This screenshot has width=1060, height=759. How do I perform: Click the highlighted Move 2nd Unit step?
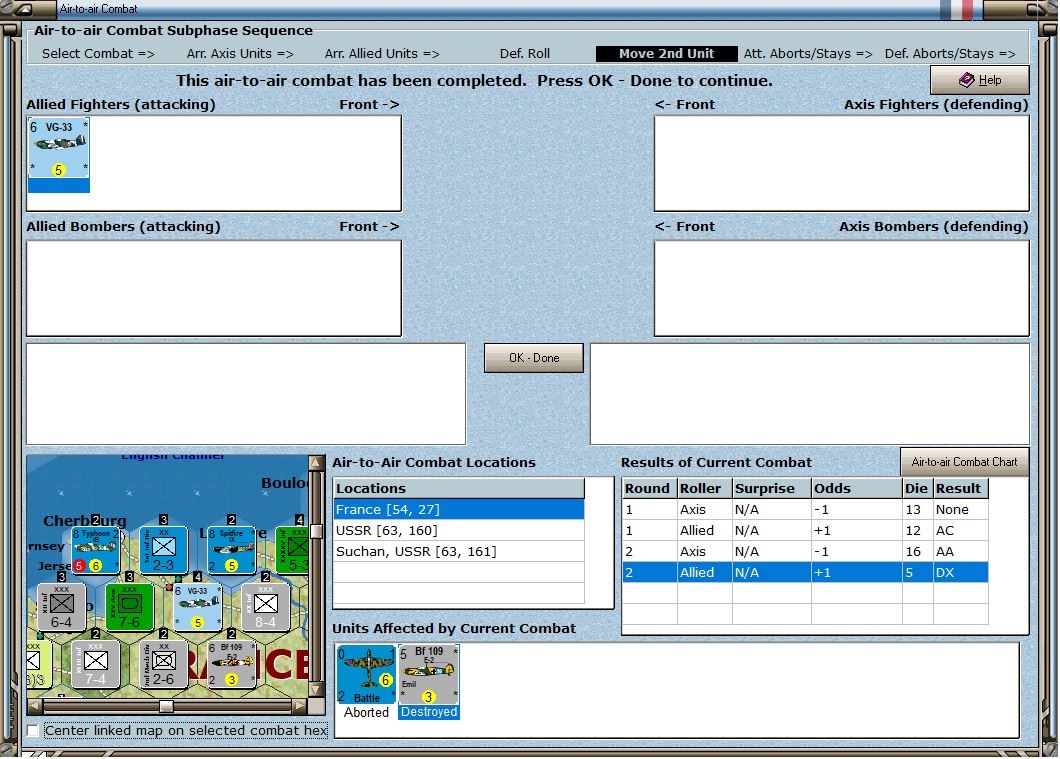click(667, 53)
